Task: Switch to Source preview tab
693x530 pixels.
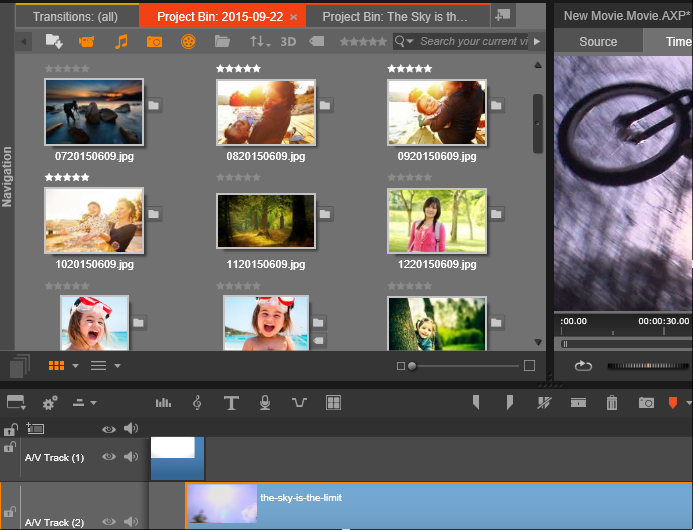Action: [x=598, y=42]
